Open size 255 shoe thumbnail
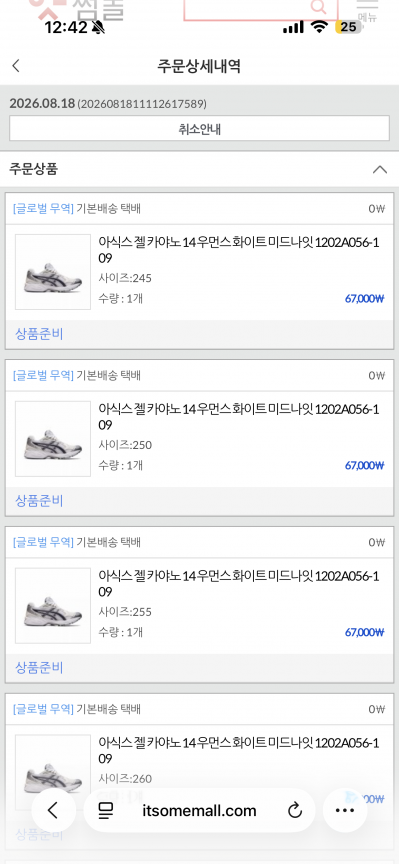 [x=53, y=606]
